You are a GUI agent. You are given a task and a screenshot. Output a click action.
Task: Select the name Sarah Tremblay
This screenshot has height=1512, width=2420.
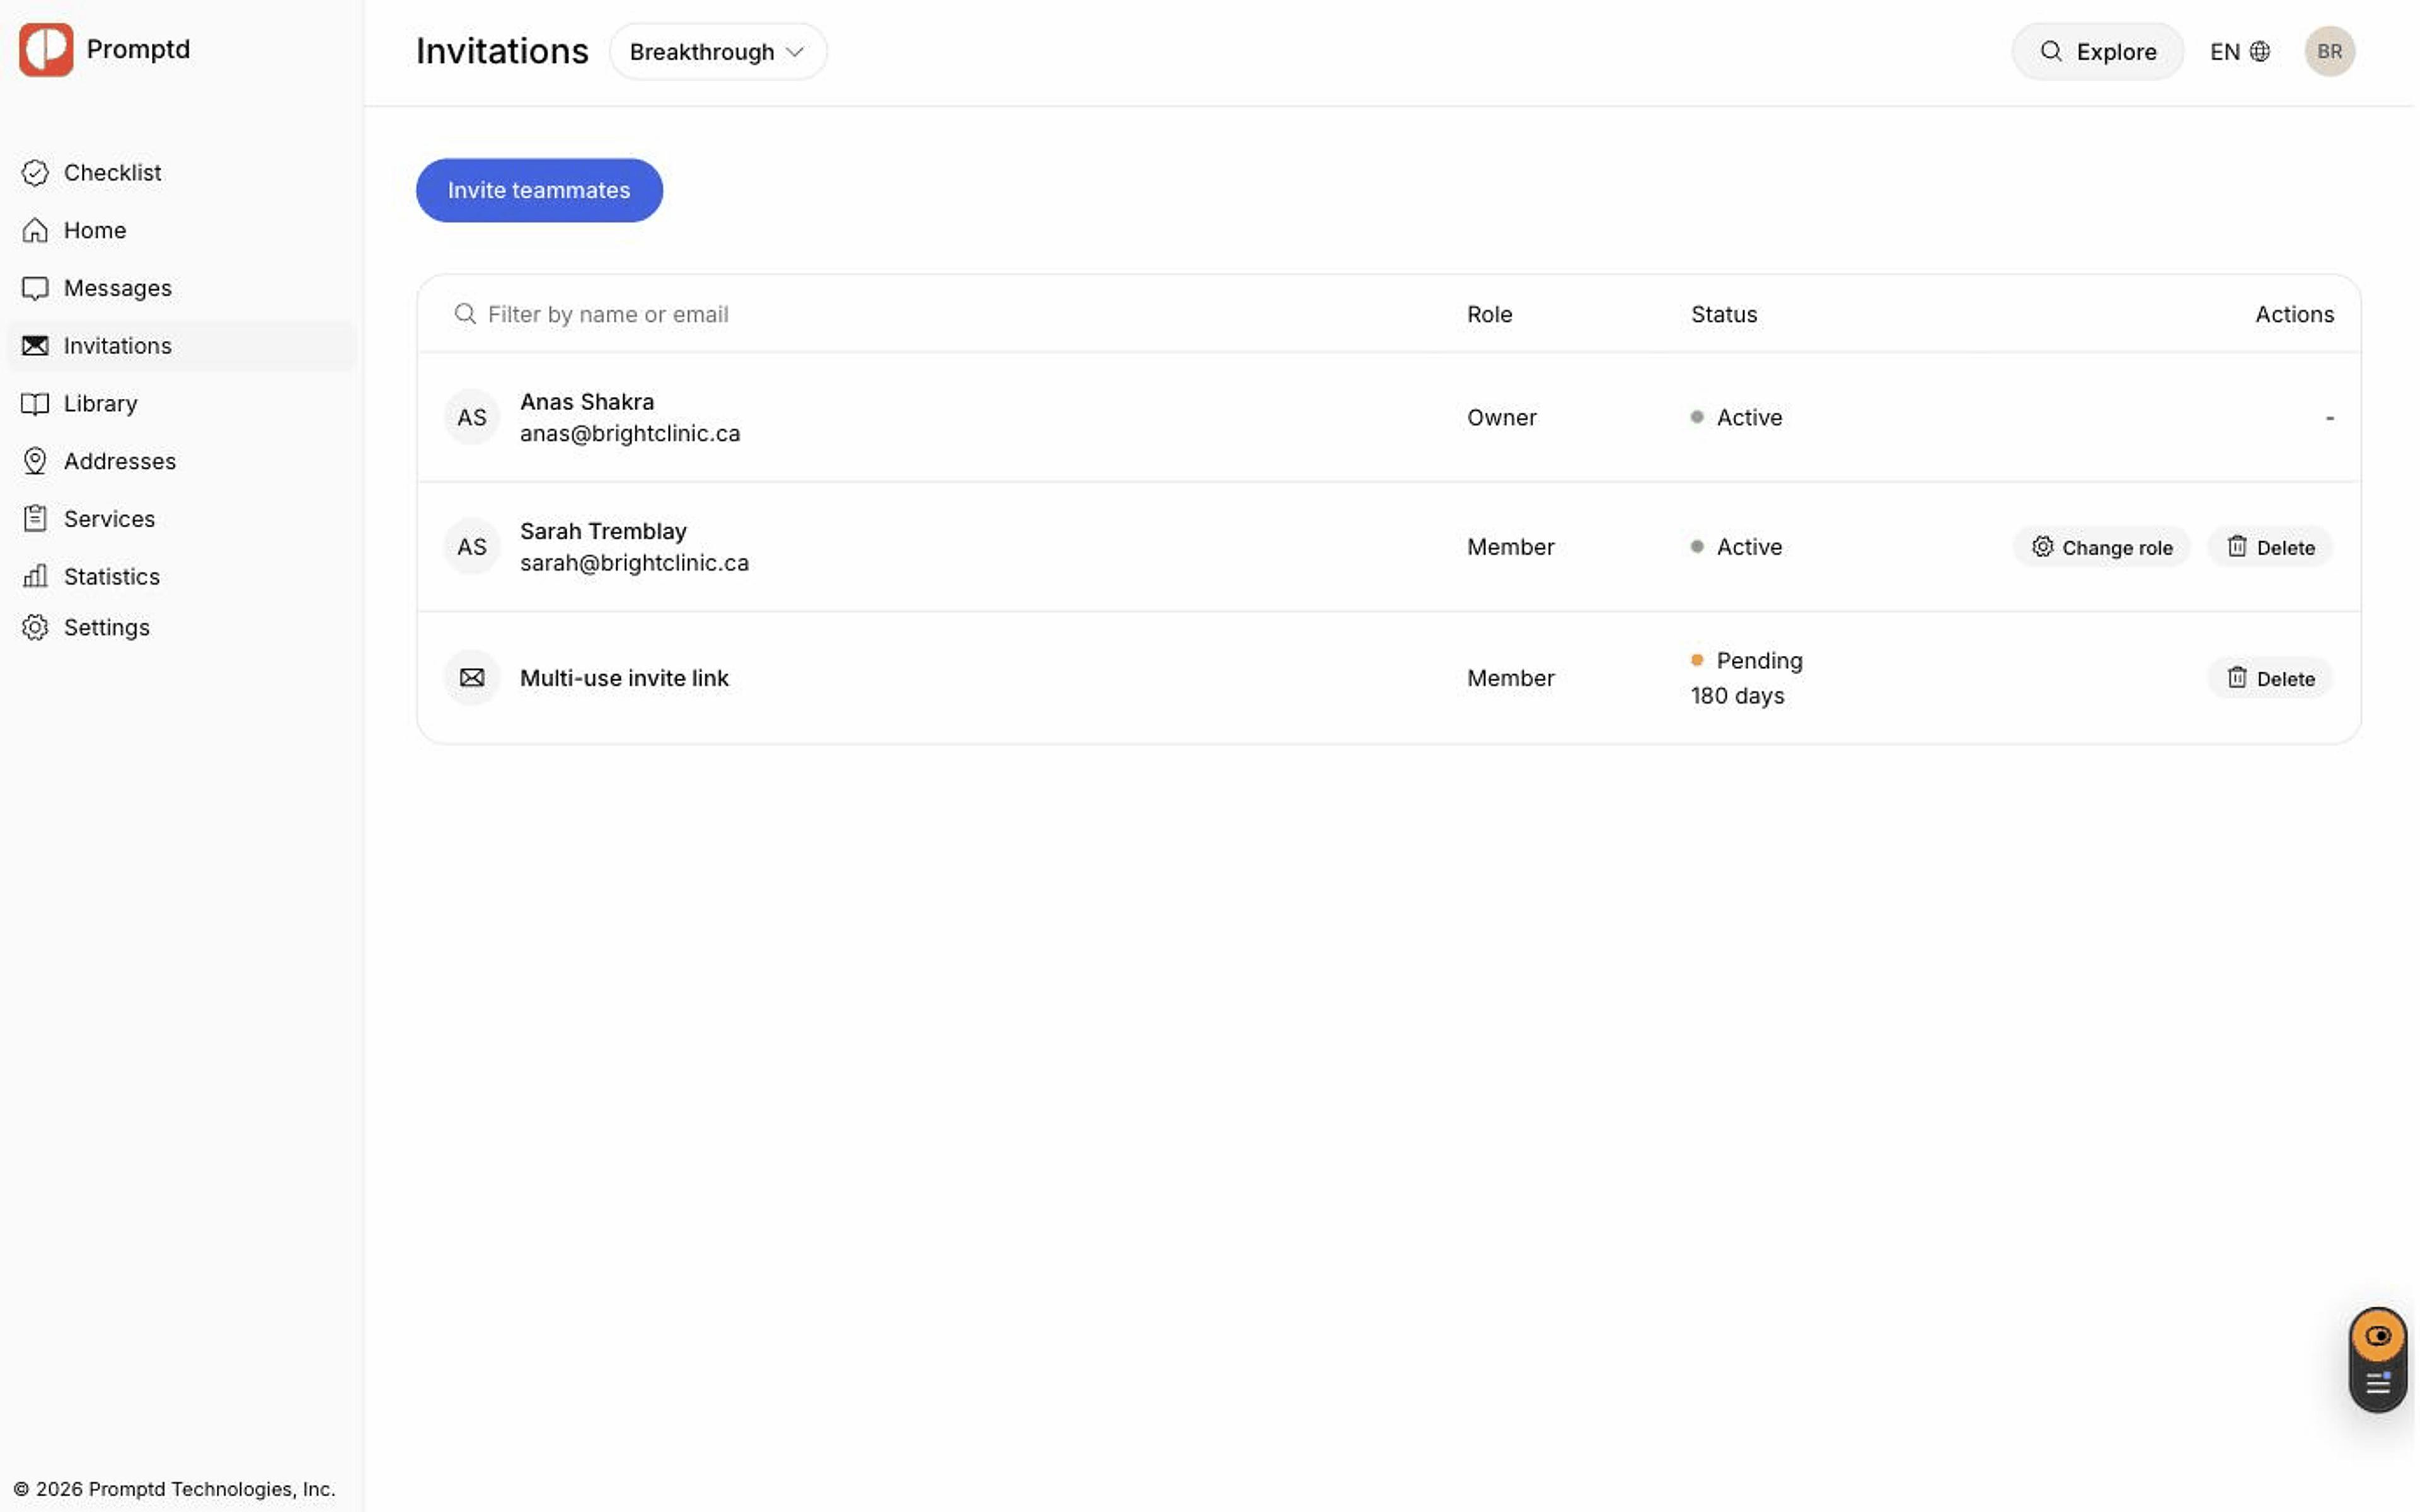pyautogui.click(x=603, y=532)
